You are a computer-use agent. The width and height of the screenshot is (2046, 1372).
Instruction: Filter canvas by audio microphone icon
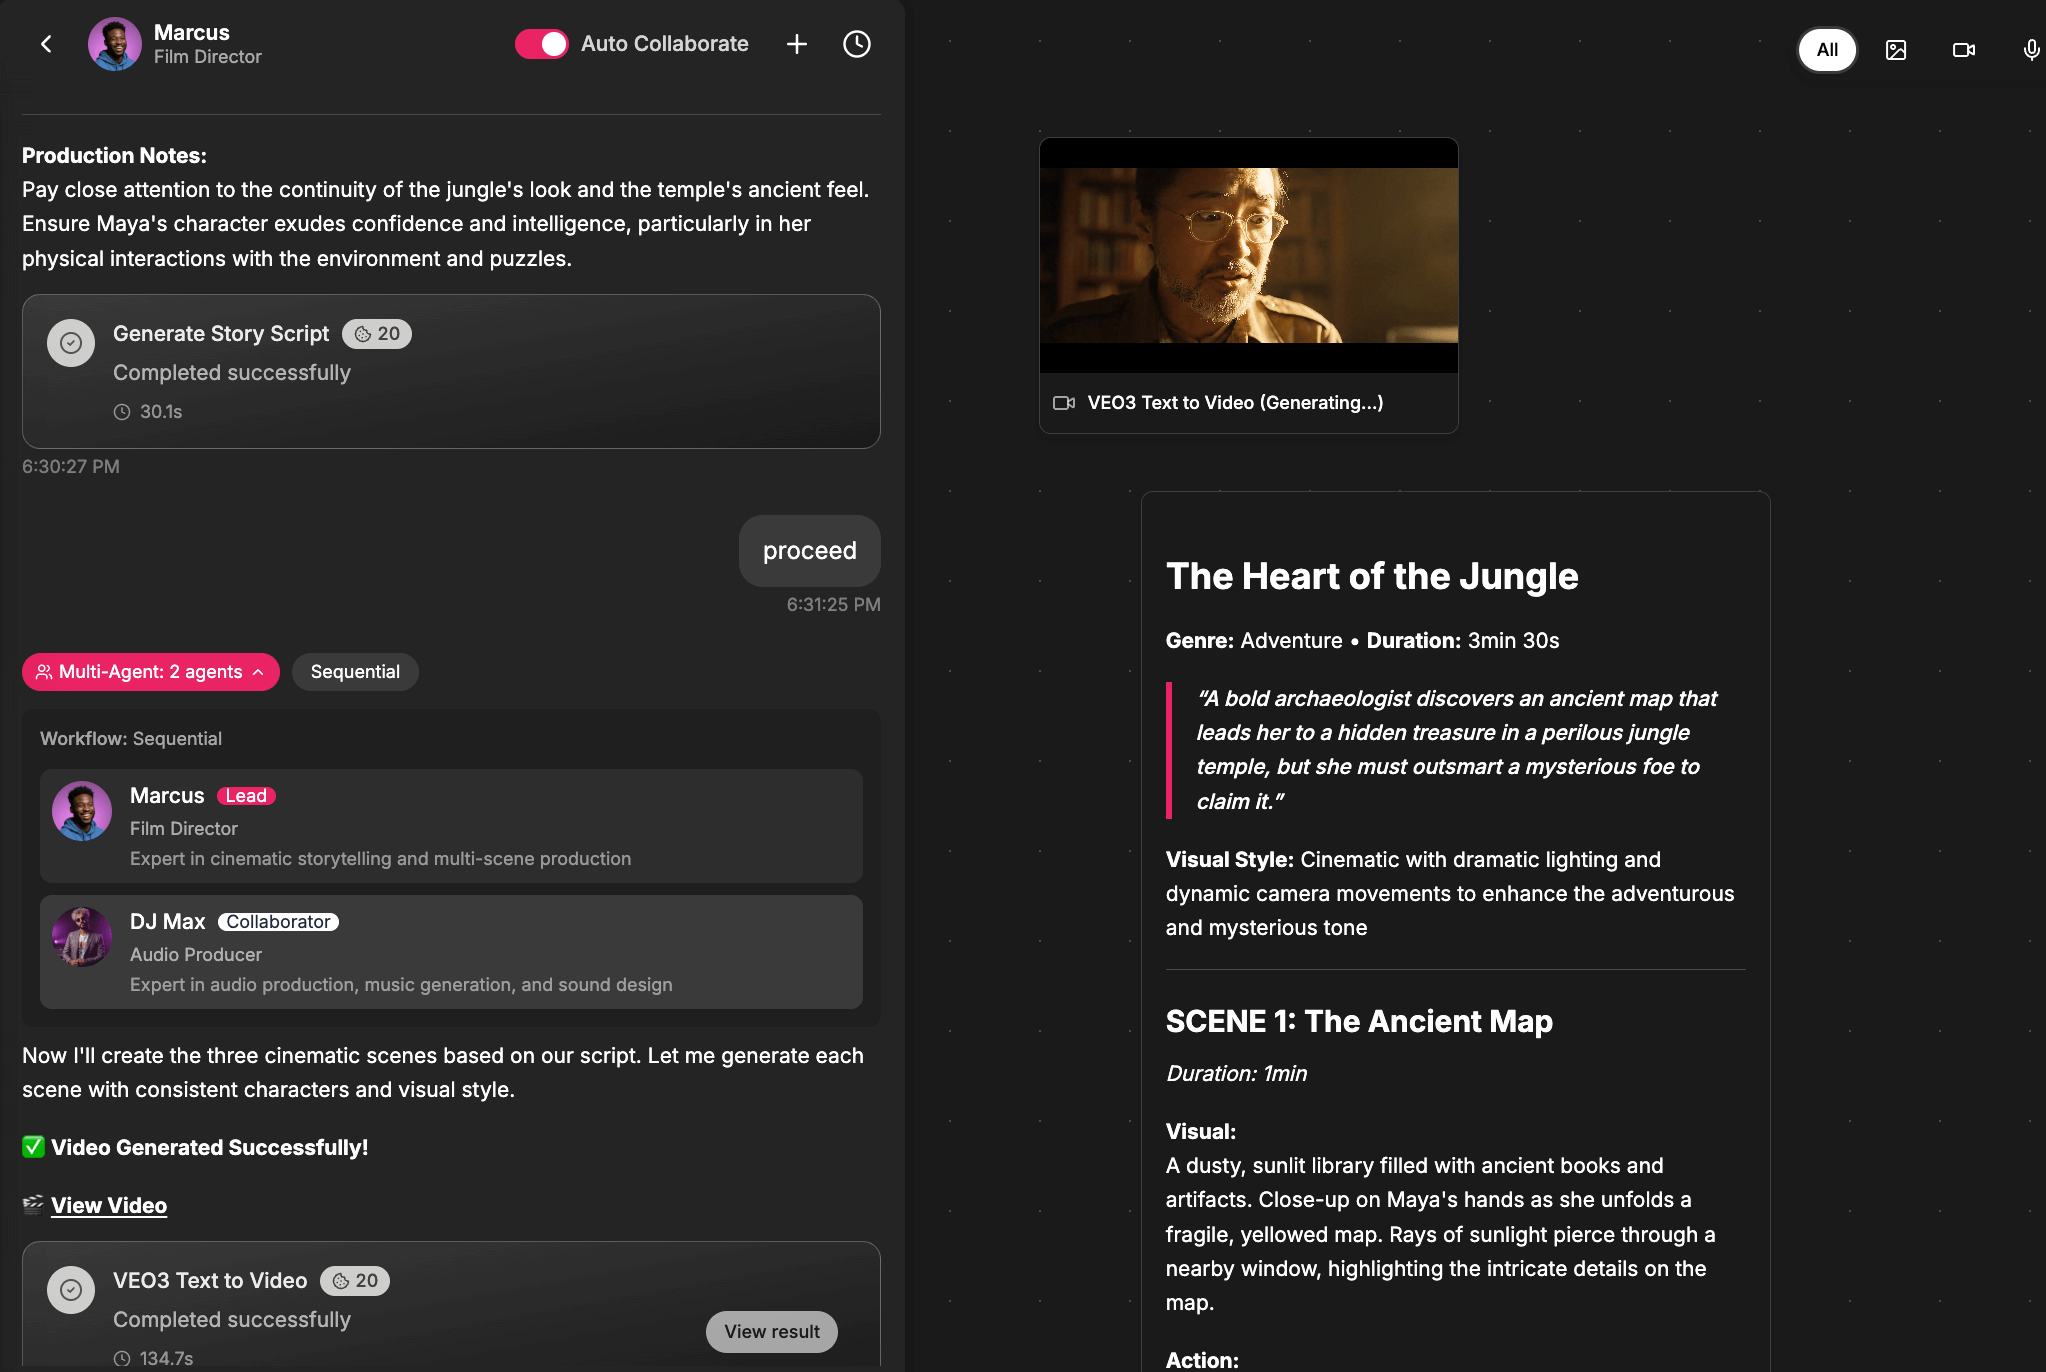point(2030,50)
